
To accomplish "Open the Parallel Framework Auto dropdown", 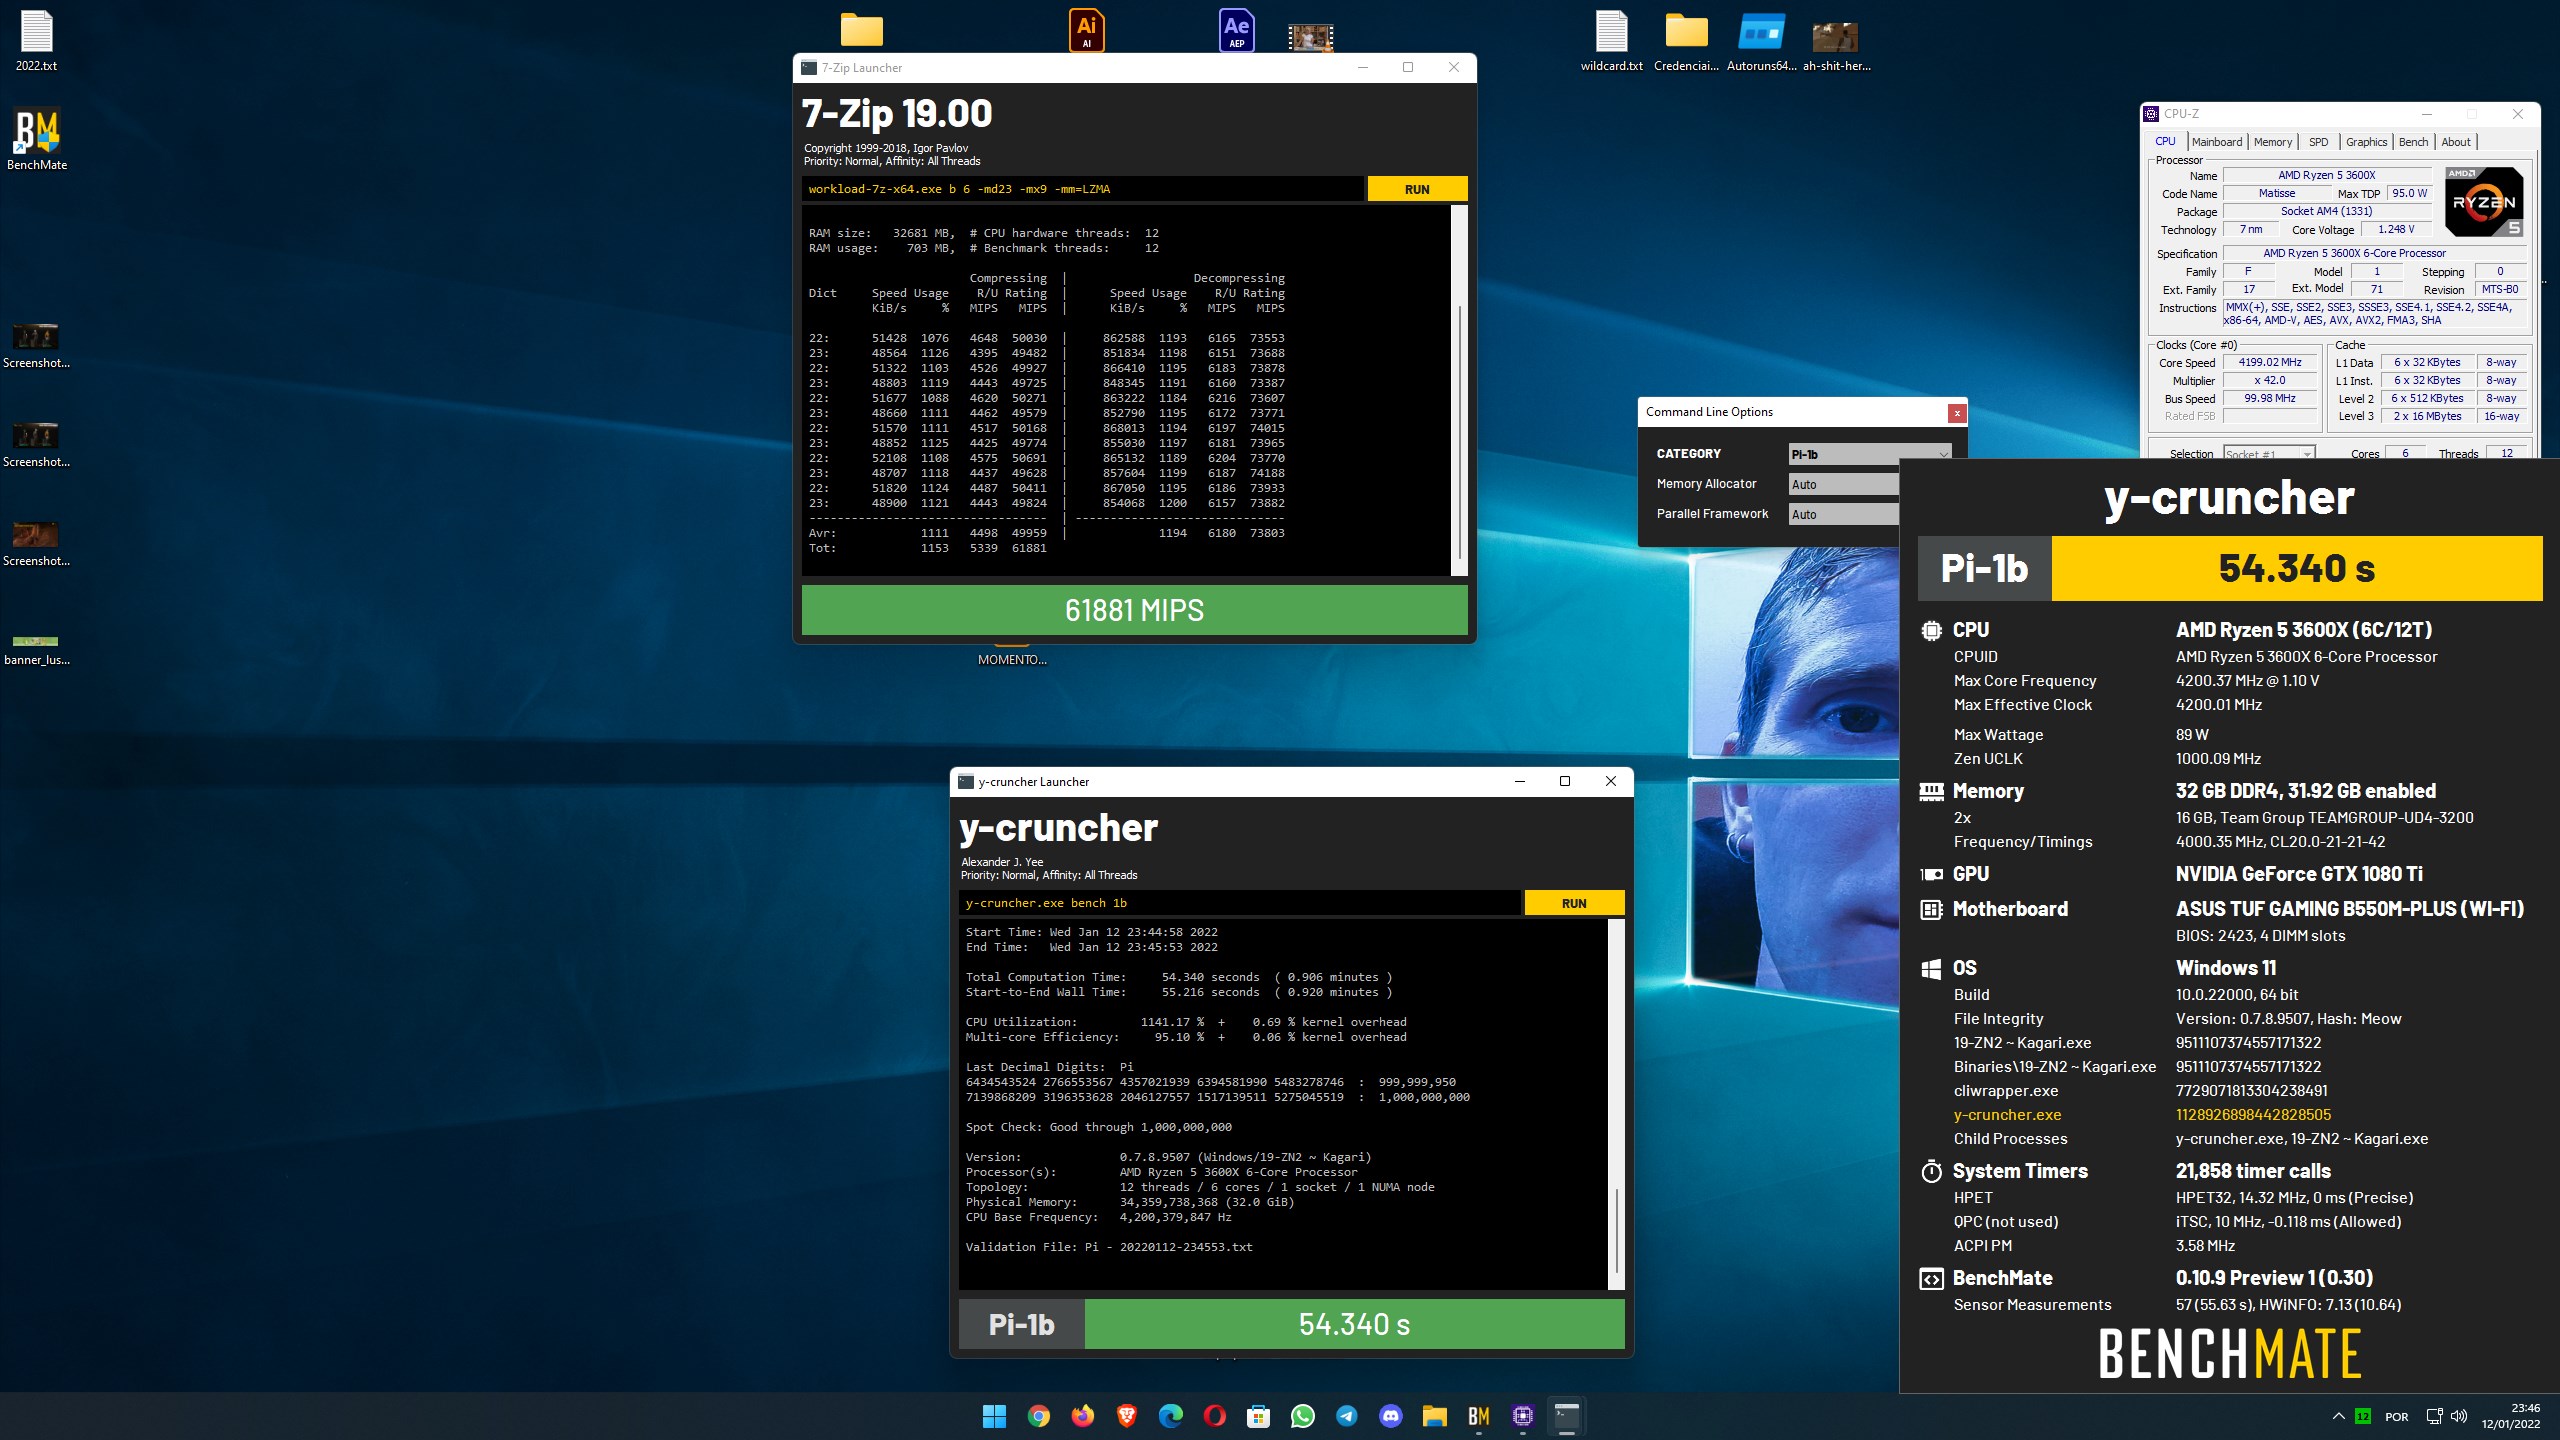I will pyautogui.click(x=1844, y=514).
